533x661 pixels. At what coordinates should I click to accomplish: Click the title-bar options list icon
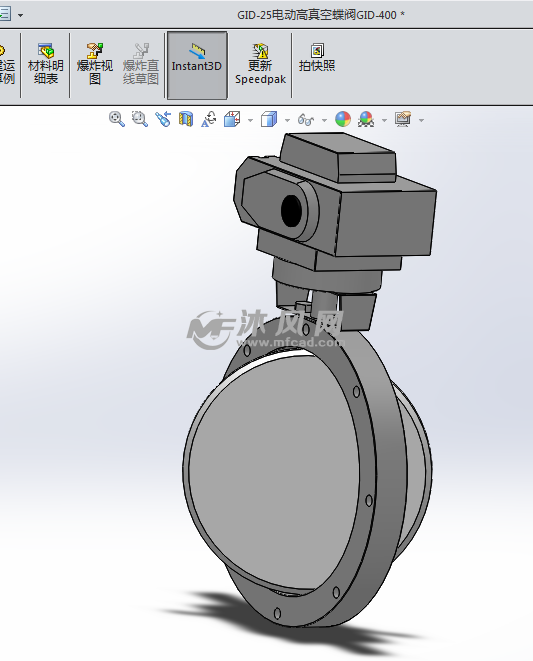point(5,15)
